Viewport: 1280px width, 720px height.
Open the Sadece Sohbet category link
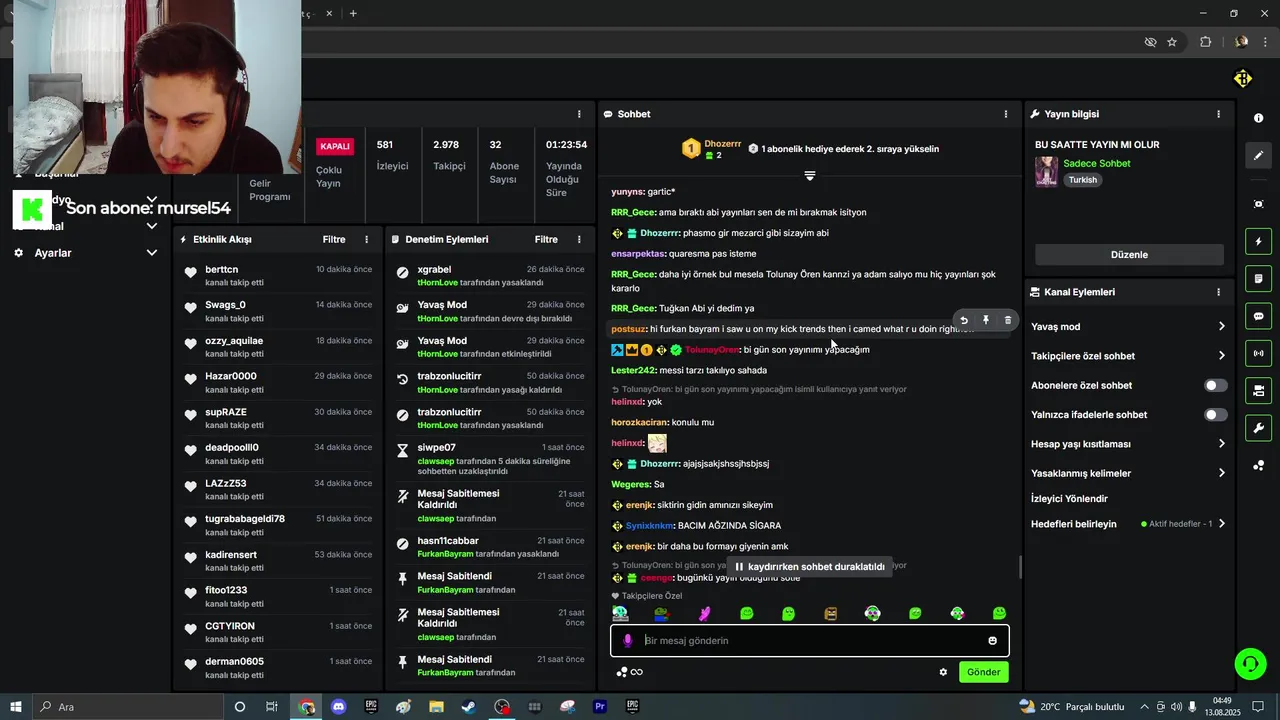(1097, 163)
